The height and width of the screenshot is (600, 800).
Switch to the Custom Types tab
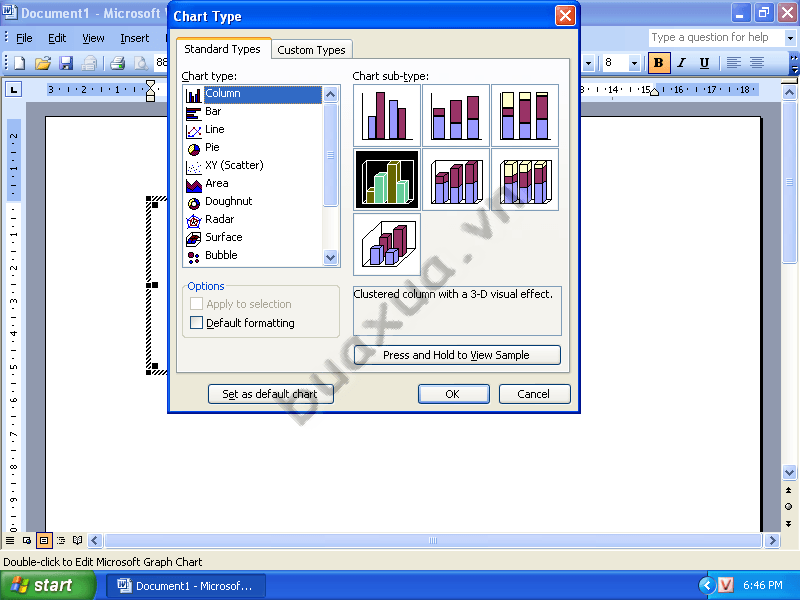[x=311, y=50]
